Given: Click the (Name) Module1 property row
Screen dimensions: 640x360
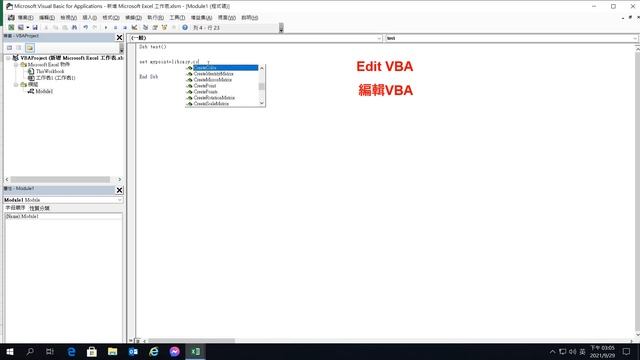Looking at the screenshot, I should pyautogui.click(x=63, y=216).
